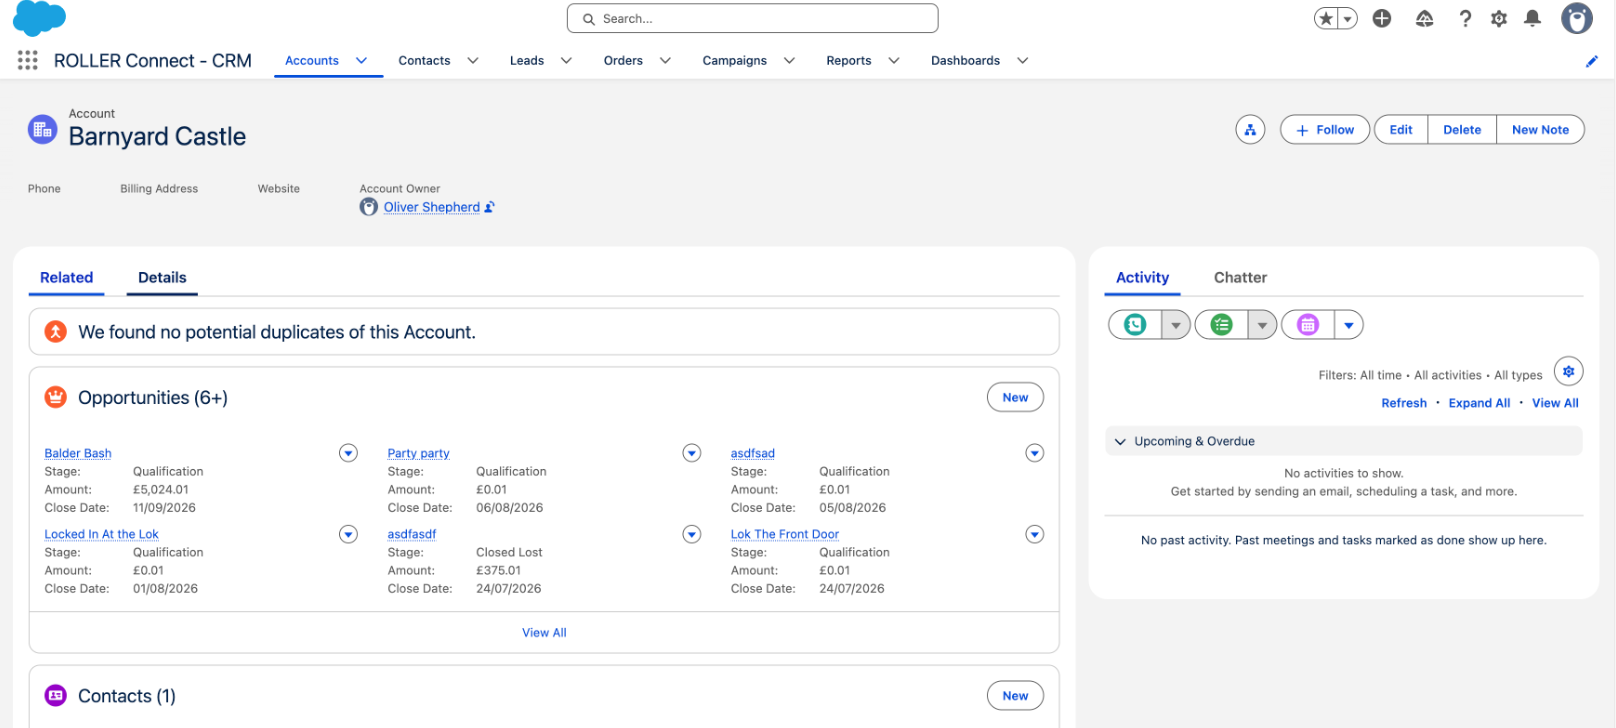
Task: Click the Salesforce cloud logo
Action: click(39, 18)
